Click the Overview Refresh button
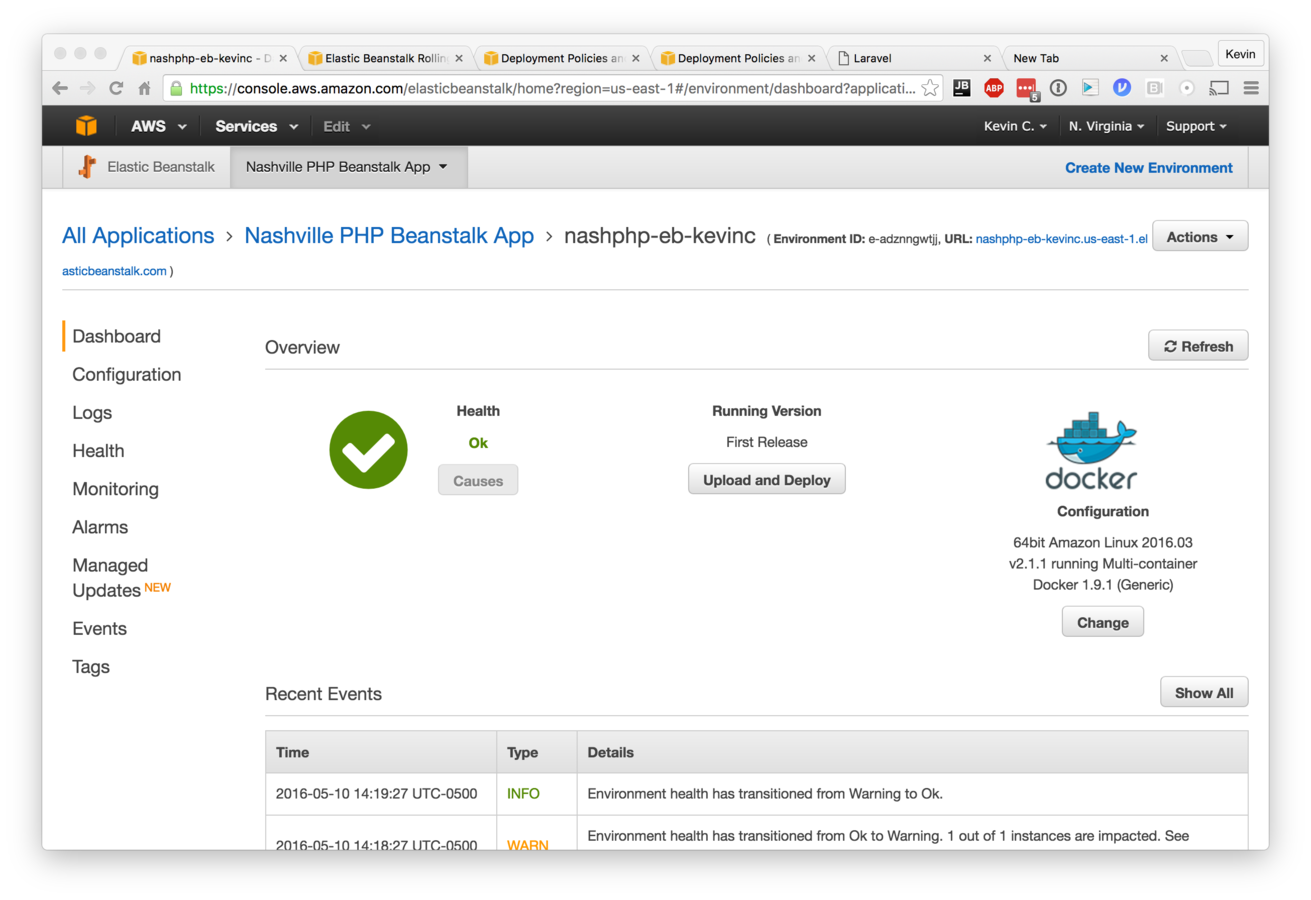 click(x=1198, y=346)
